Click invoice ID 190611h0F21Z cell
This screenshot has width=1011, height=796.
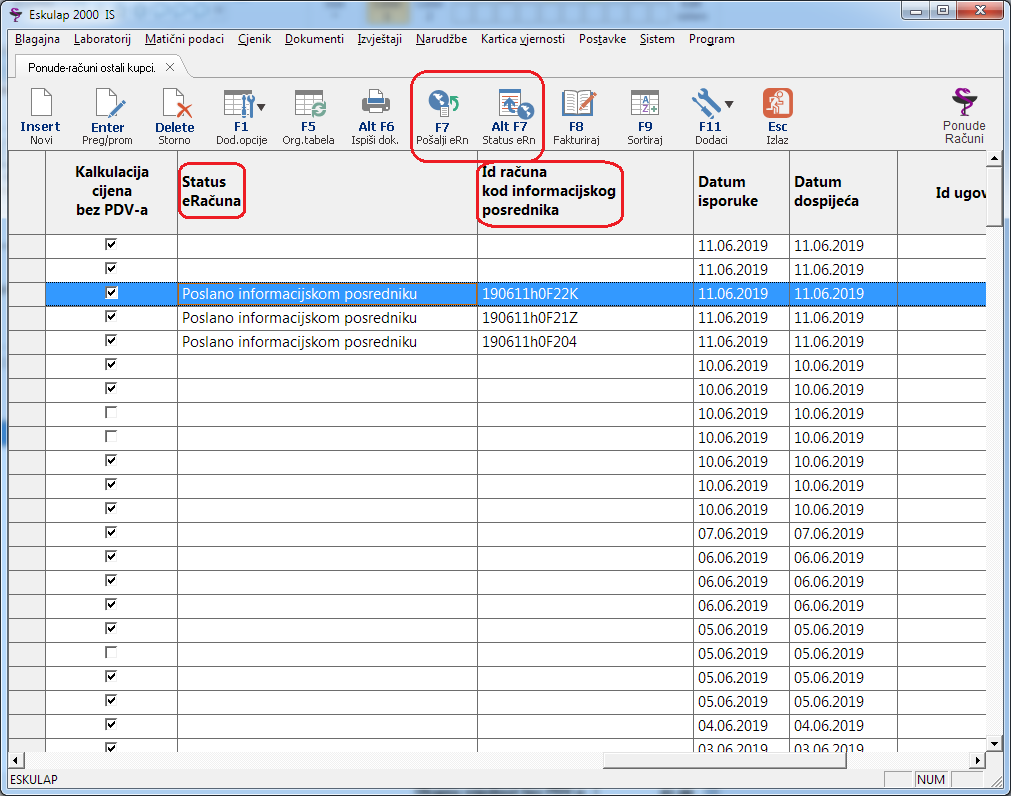pyautogui.click(x=585, y=318)
